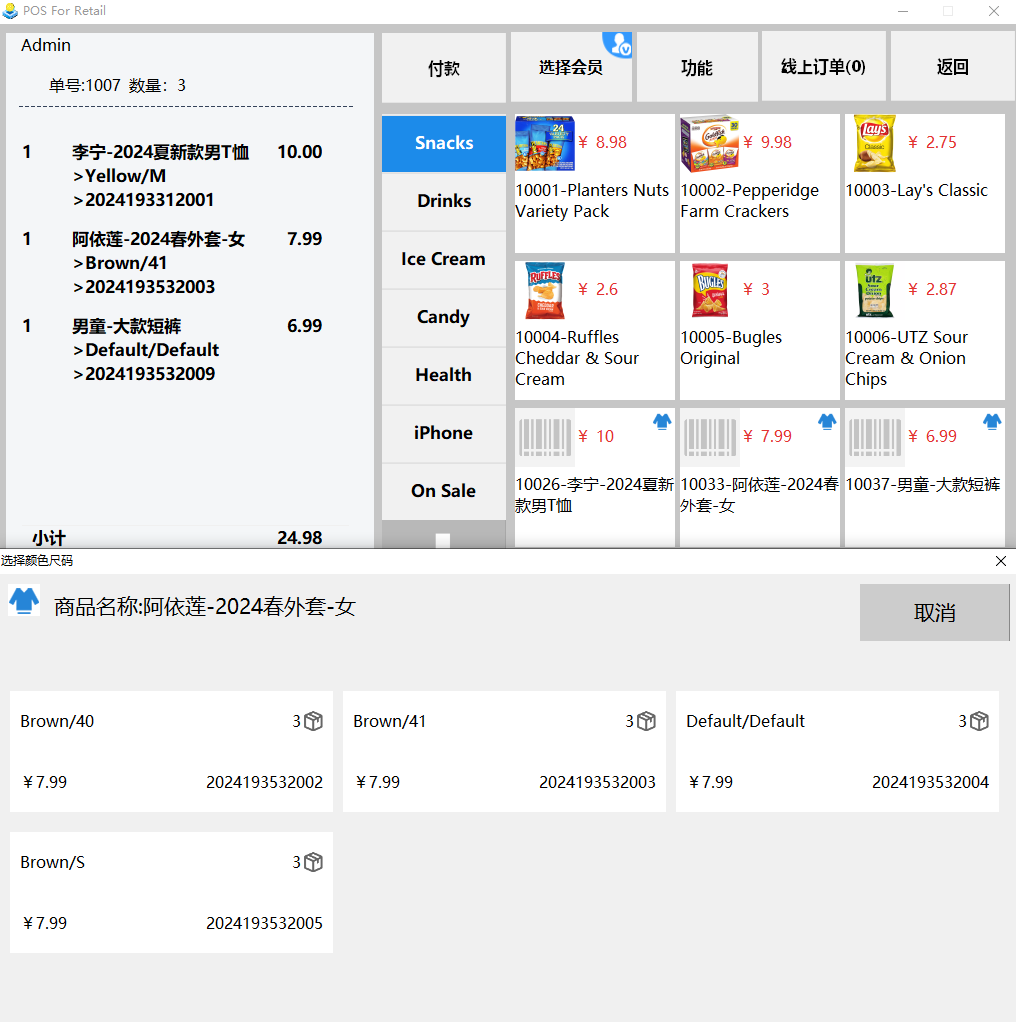
Task: Click the 单号:1007 order number text
Action: point(85,85)
